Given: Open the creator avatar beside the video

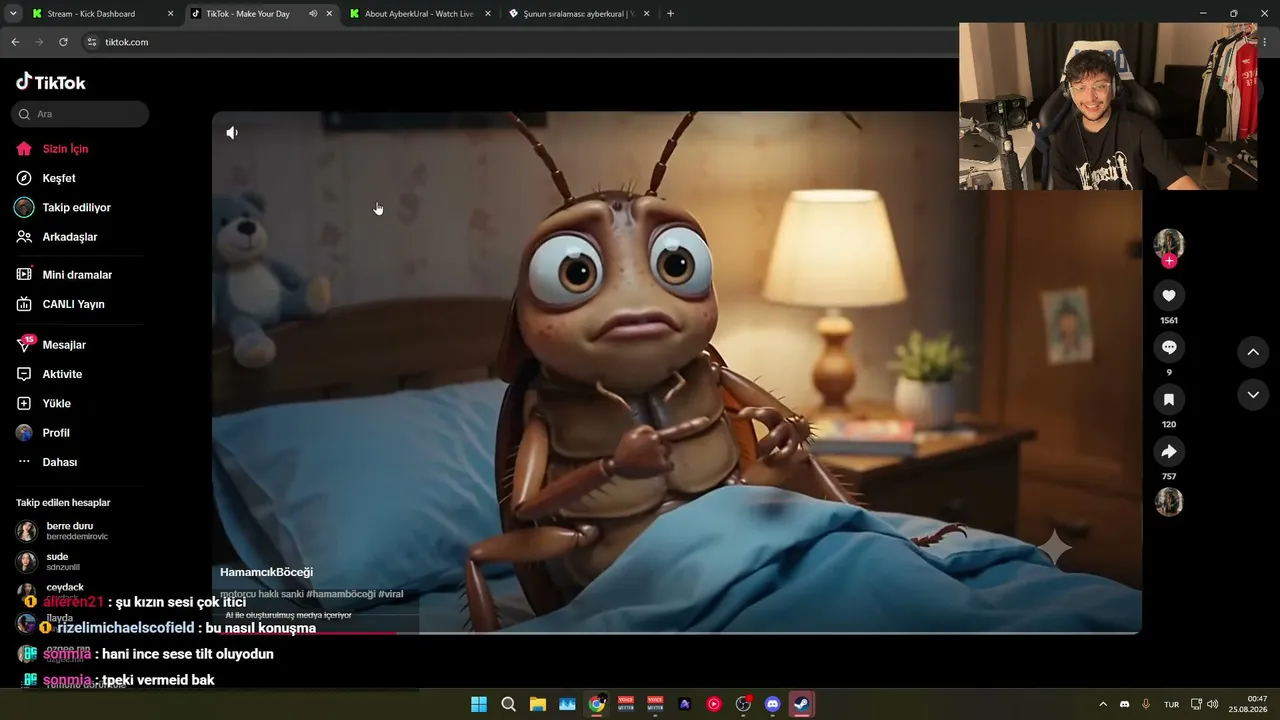Looking at the screenshot, I should pos(1169,244).
